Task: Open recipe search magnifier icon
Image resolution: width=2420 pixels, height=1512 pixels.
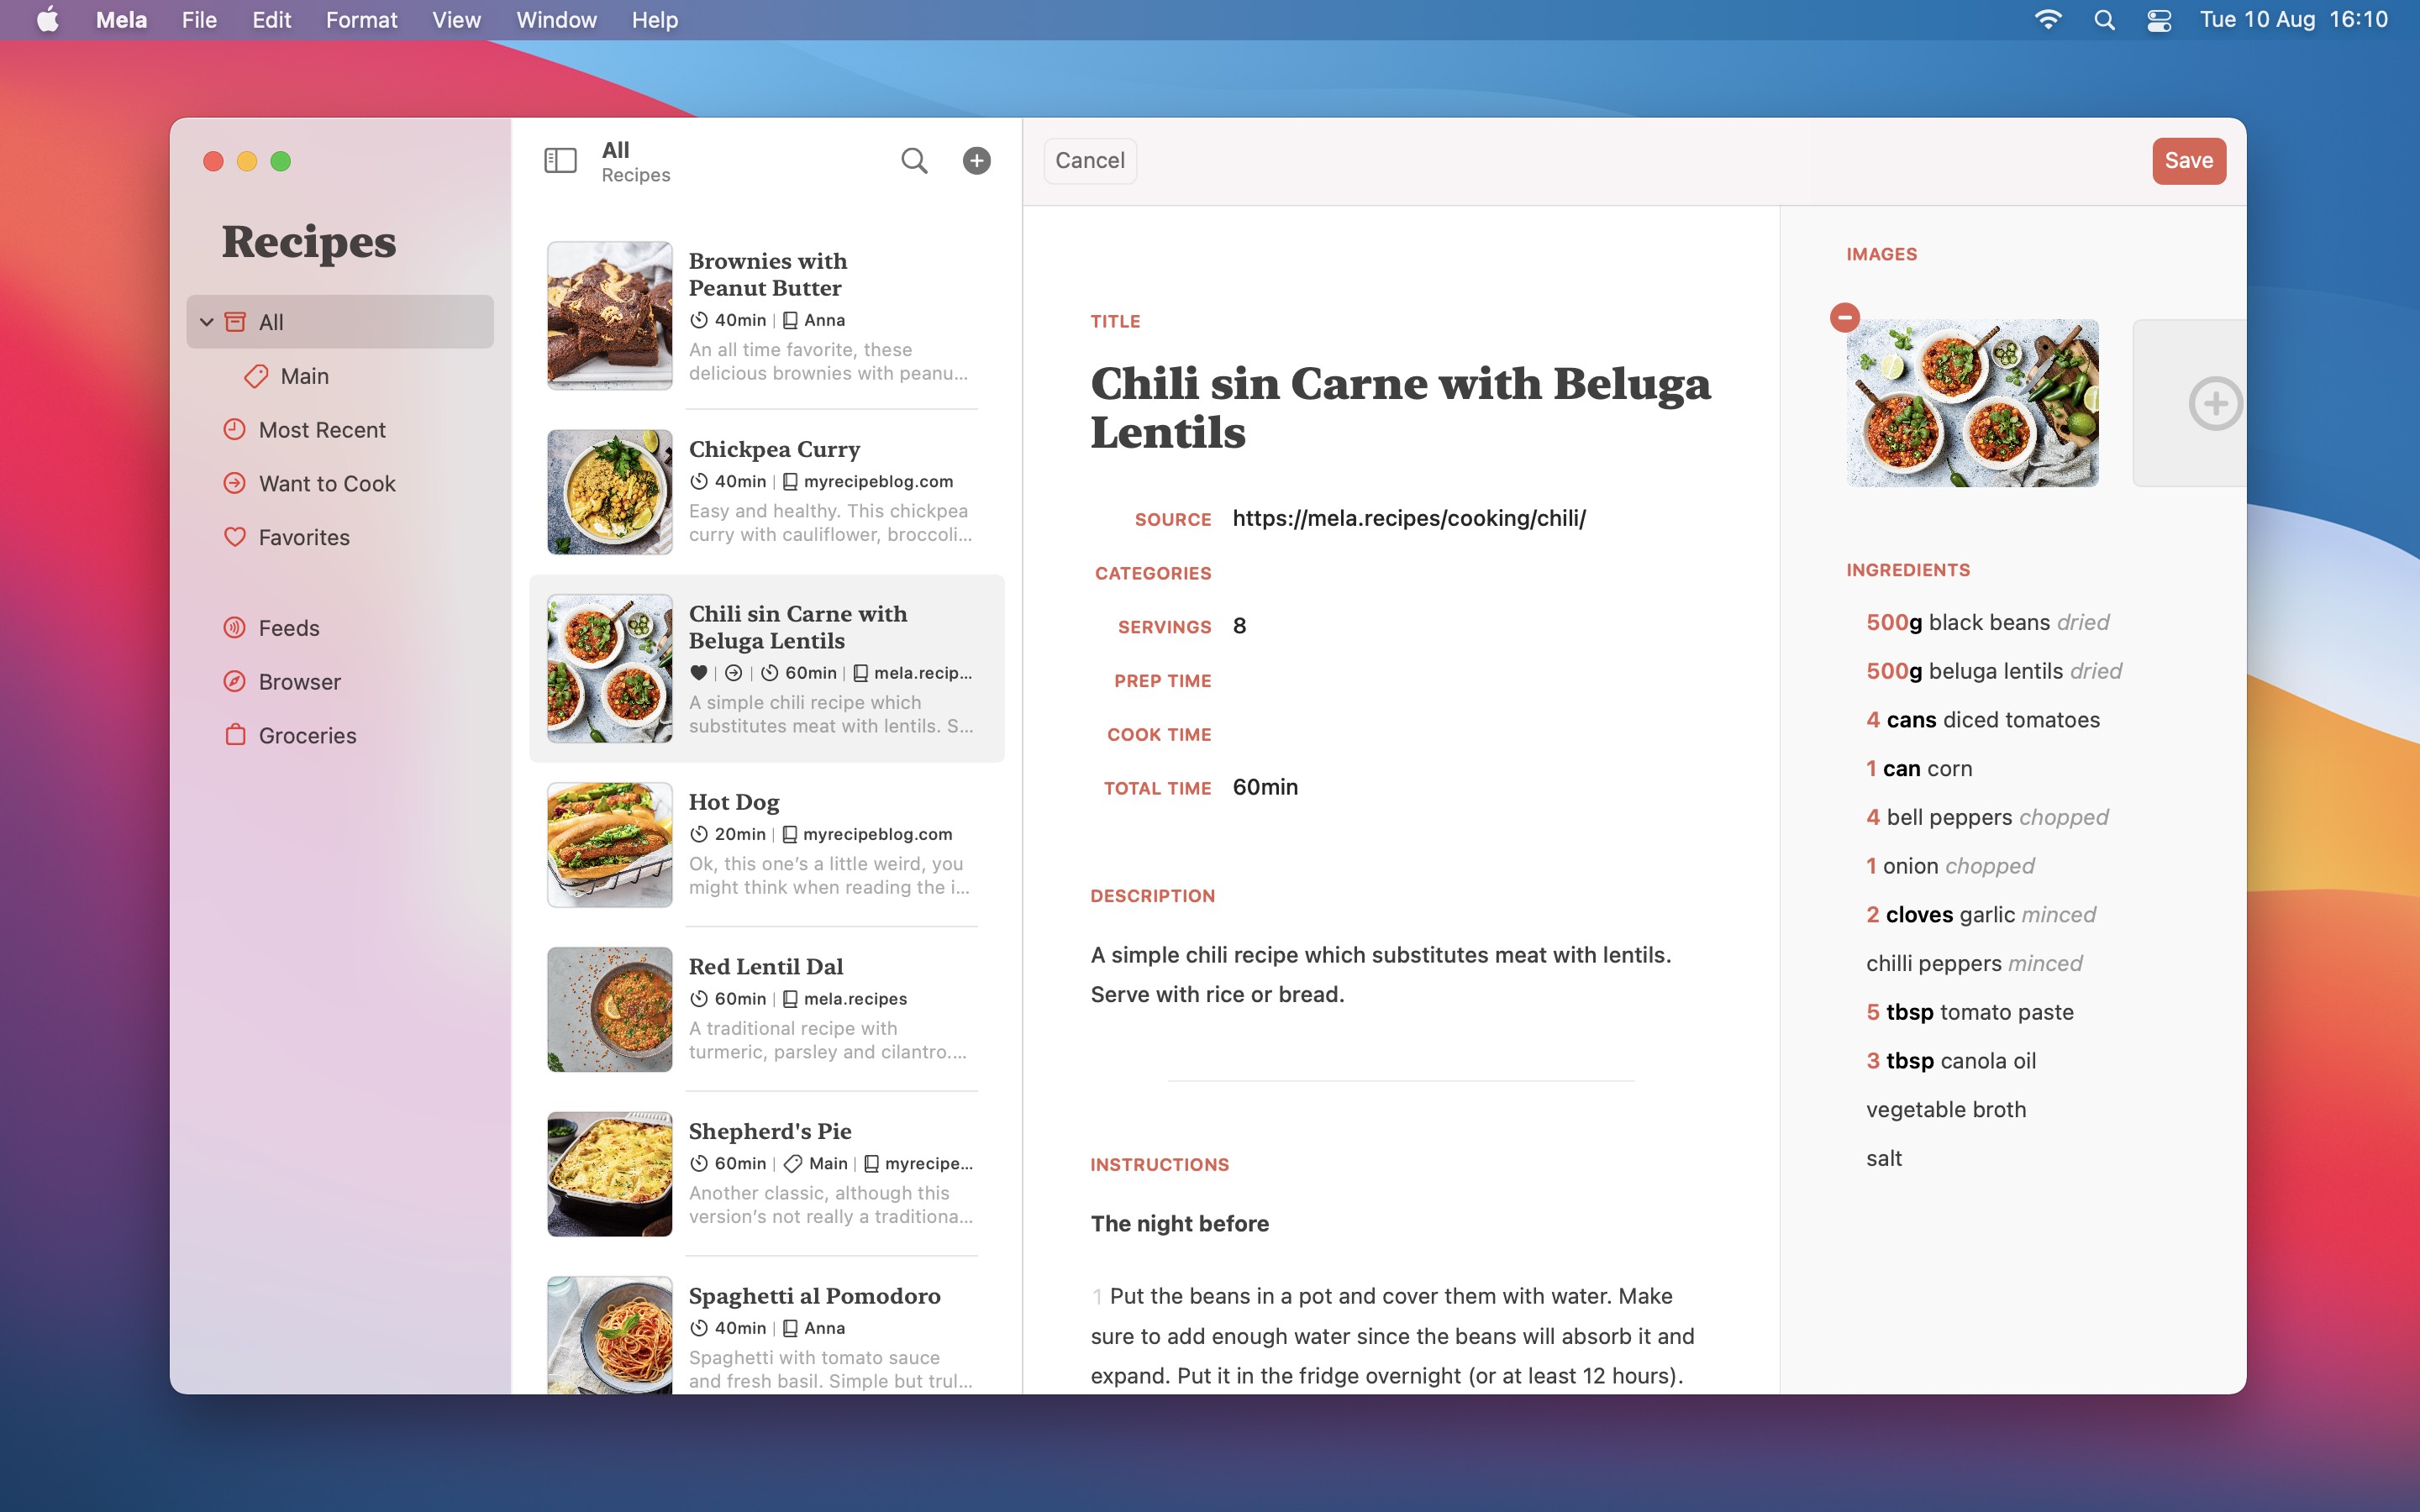Action: pyautogui.click(x=914, y=160)
